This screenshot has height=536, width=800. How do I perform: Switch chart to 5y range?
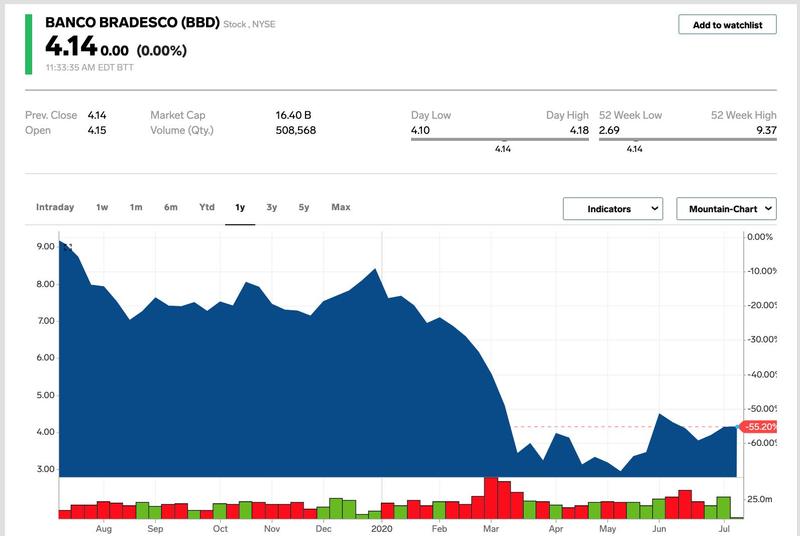tap(304, 207)
